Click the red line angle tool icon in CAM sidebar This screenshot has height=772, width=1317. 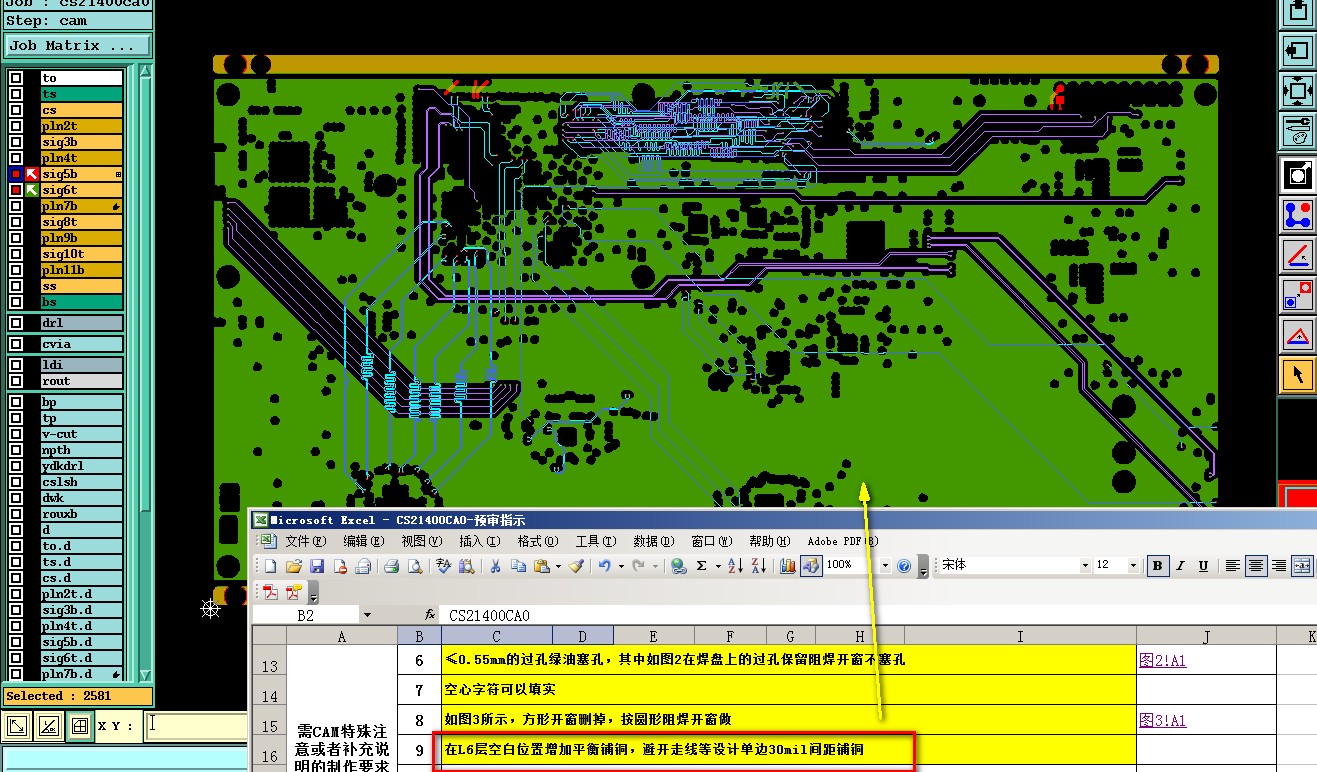tap(1297, 254)
